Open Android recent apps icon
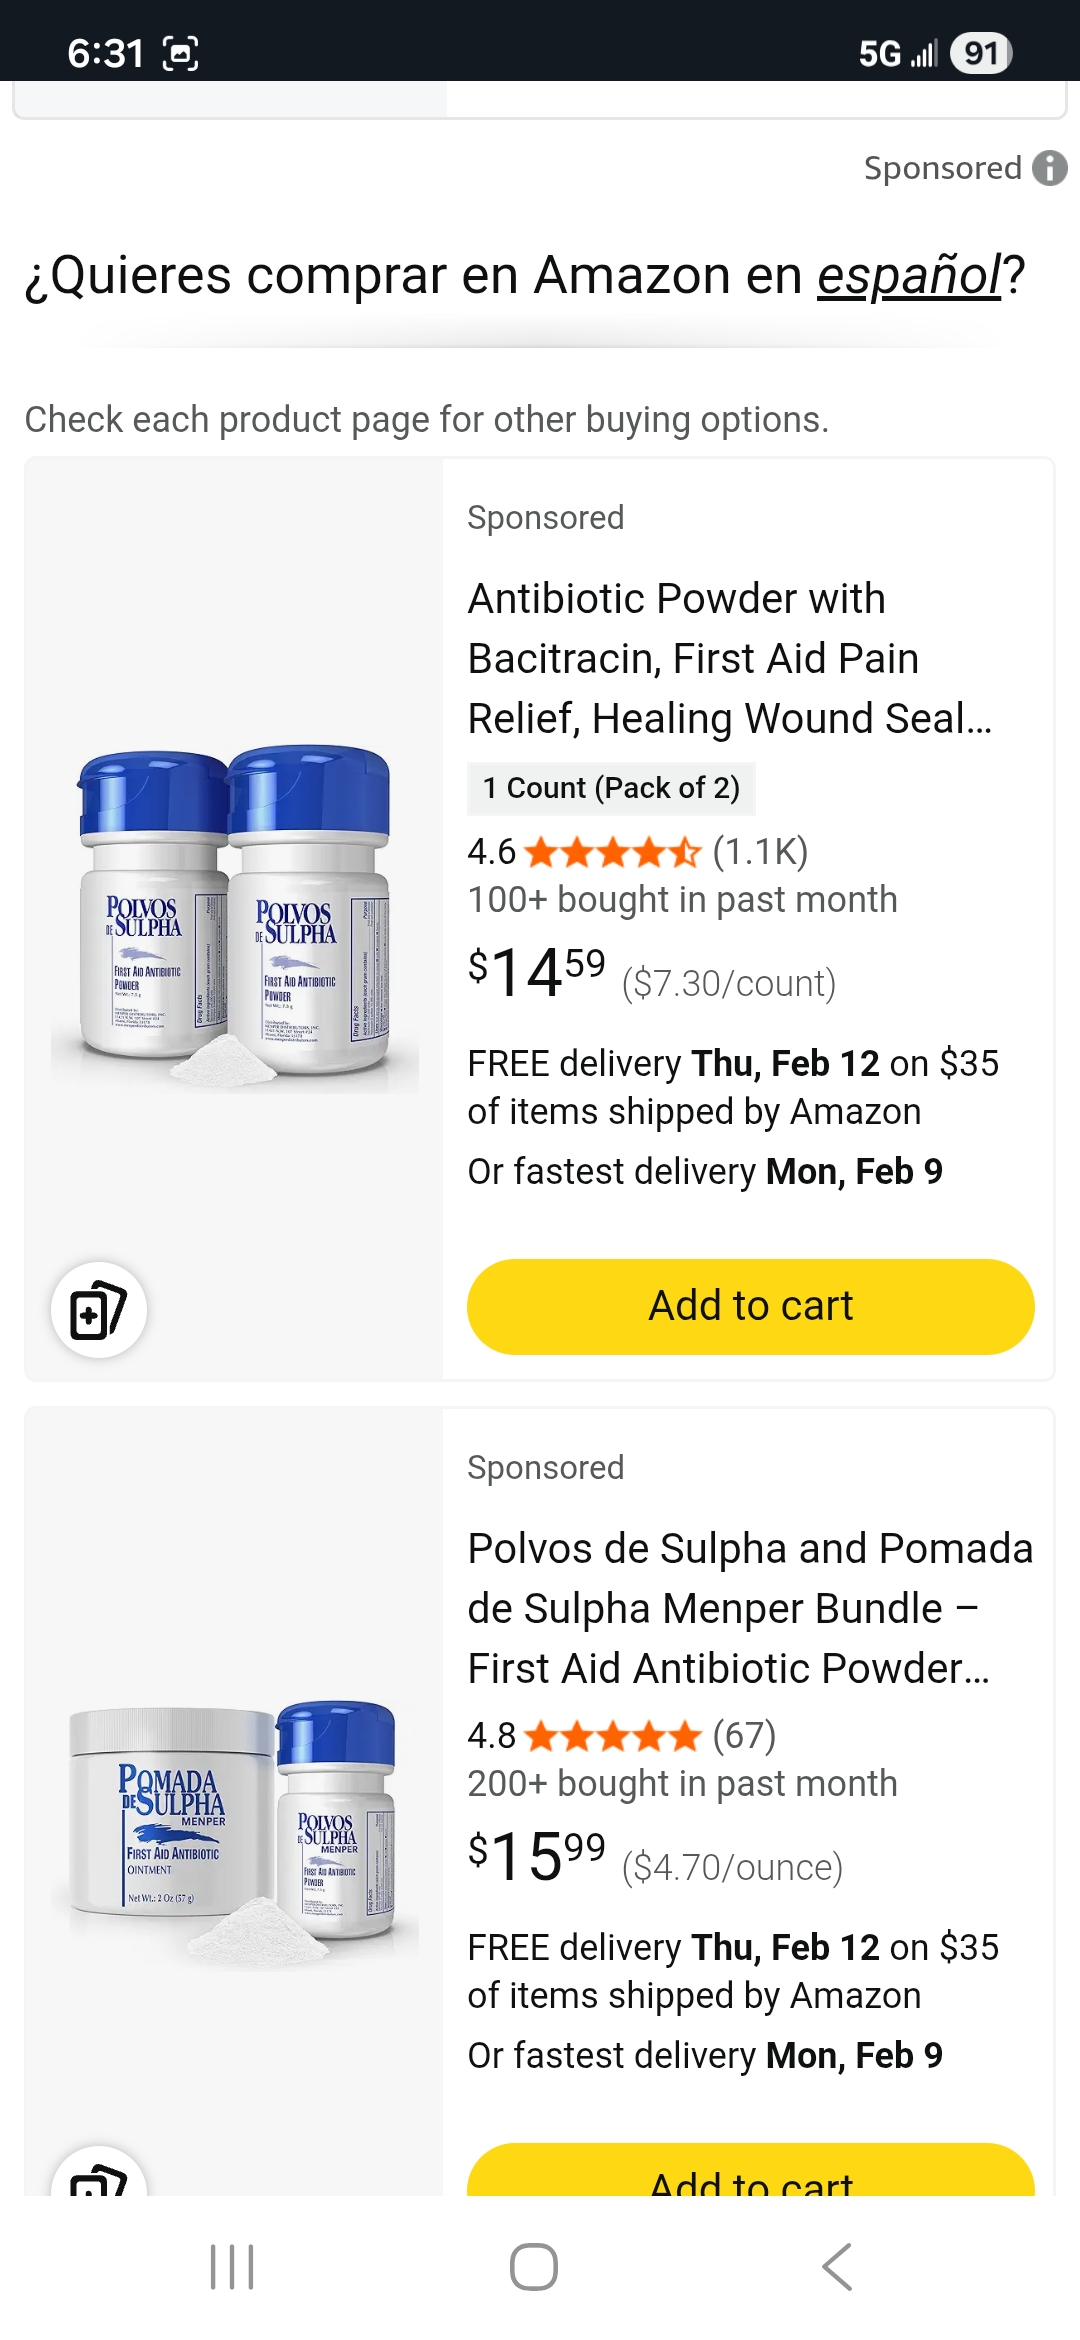The image size is (1080, 2340). tap(232, 2266)
